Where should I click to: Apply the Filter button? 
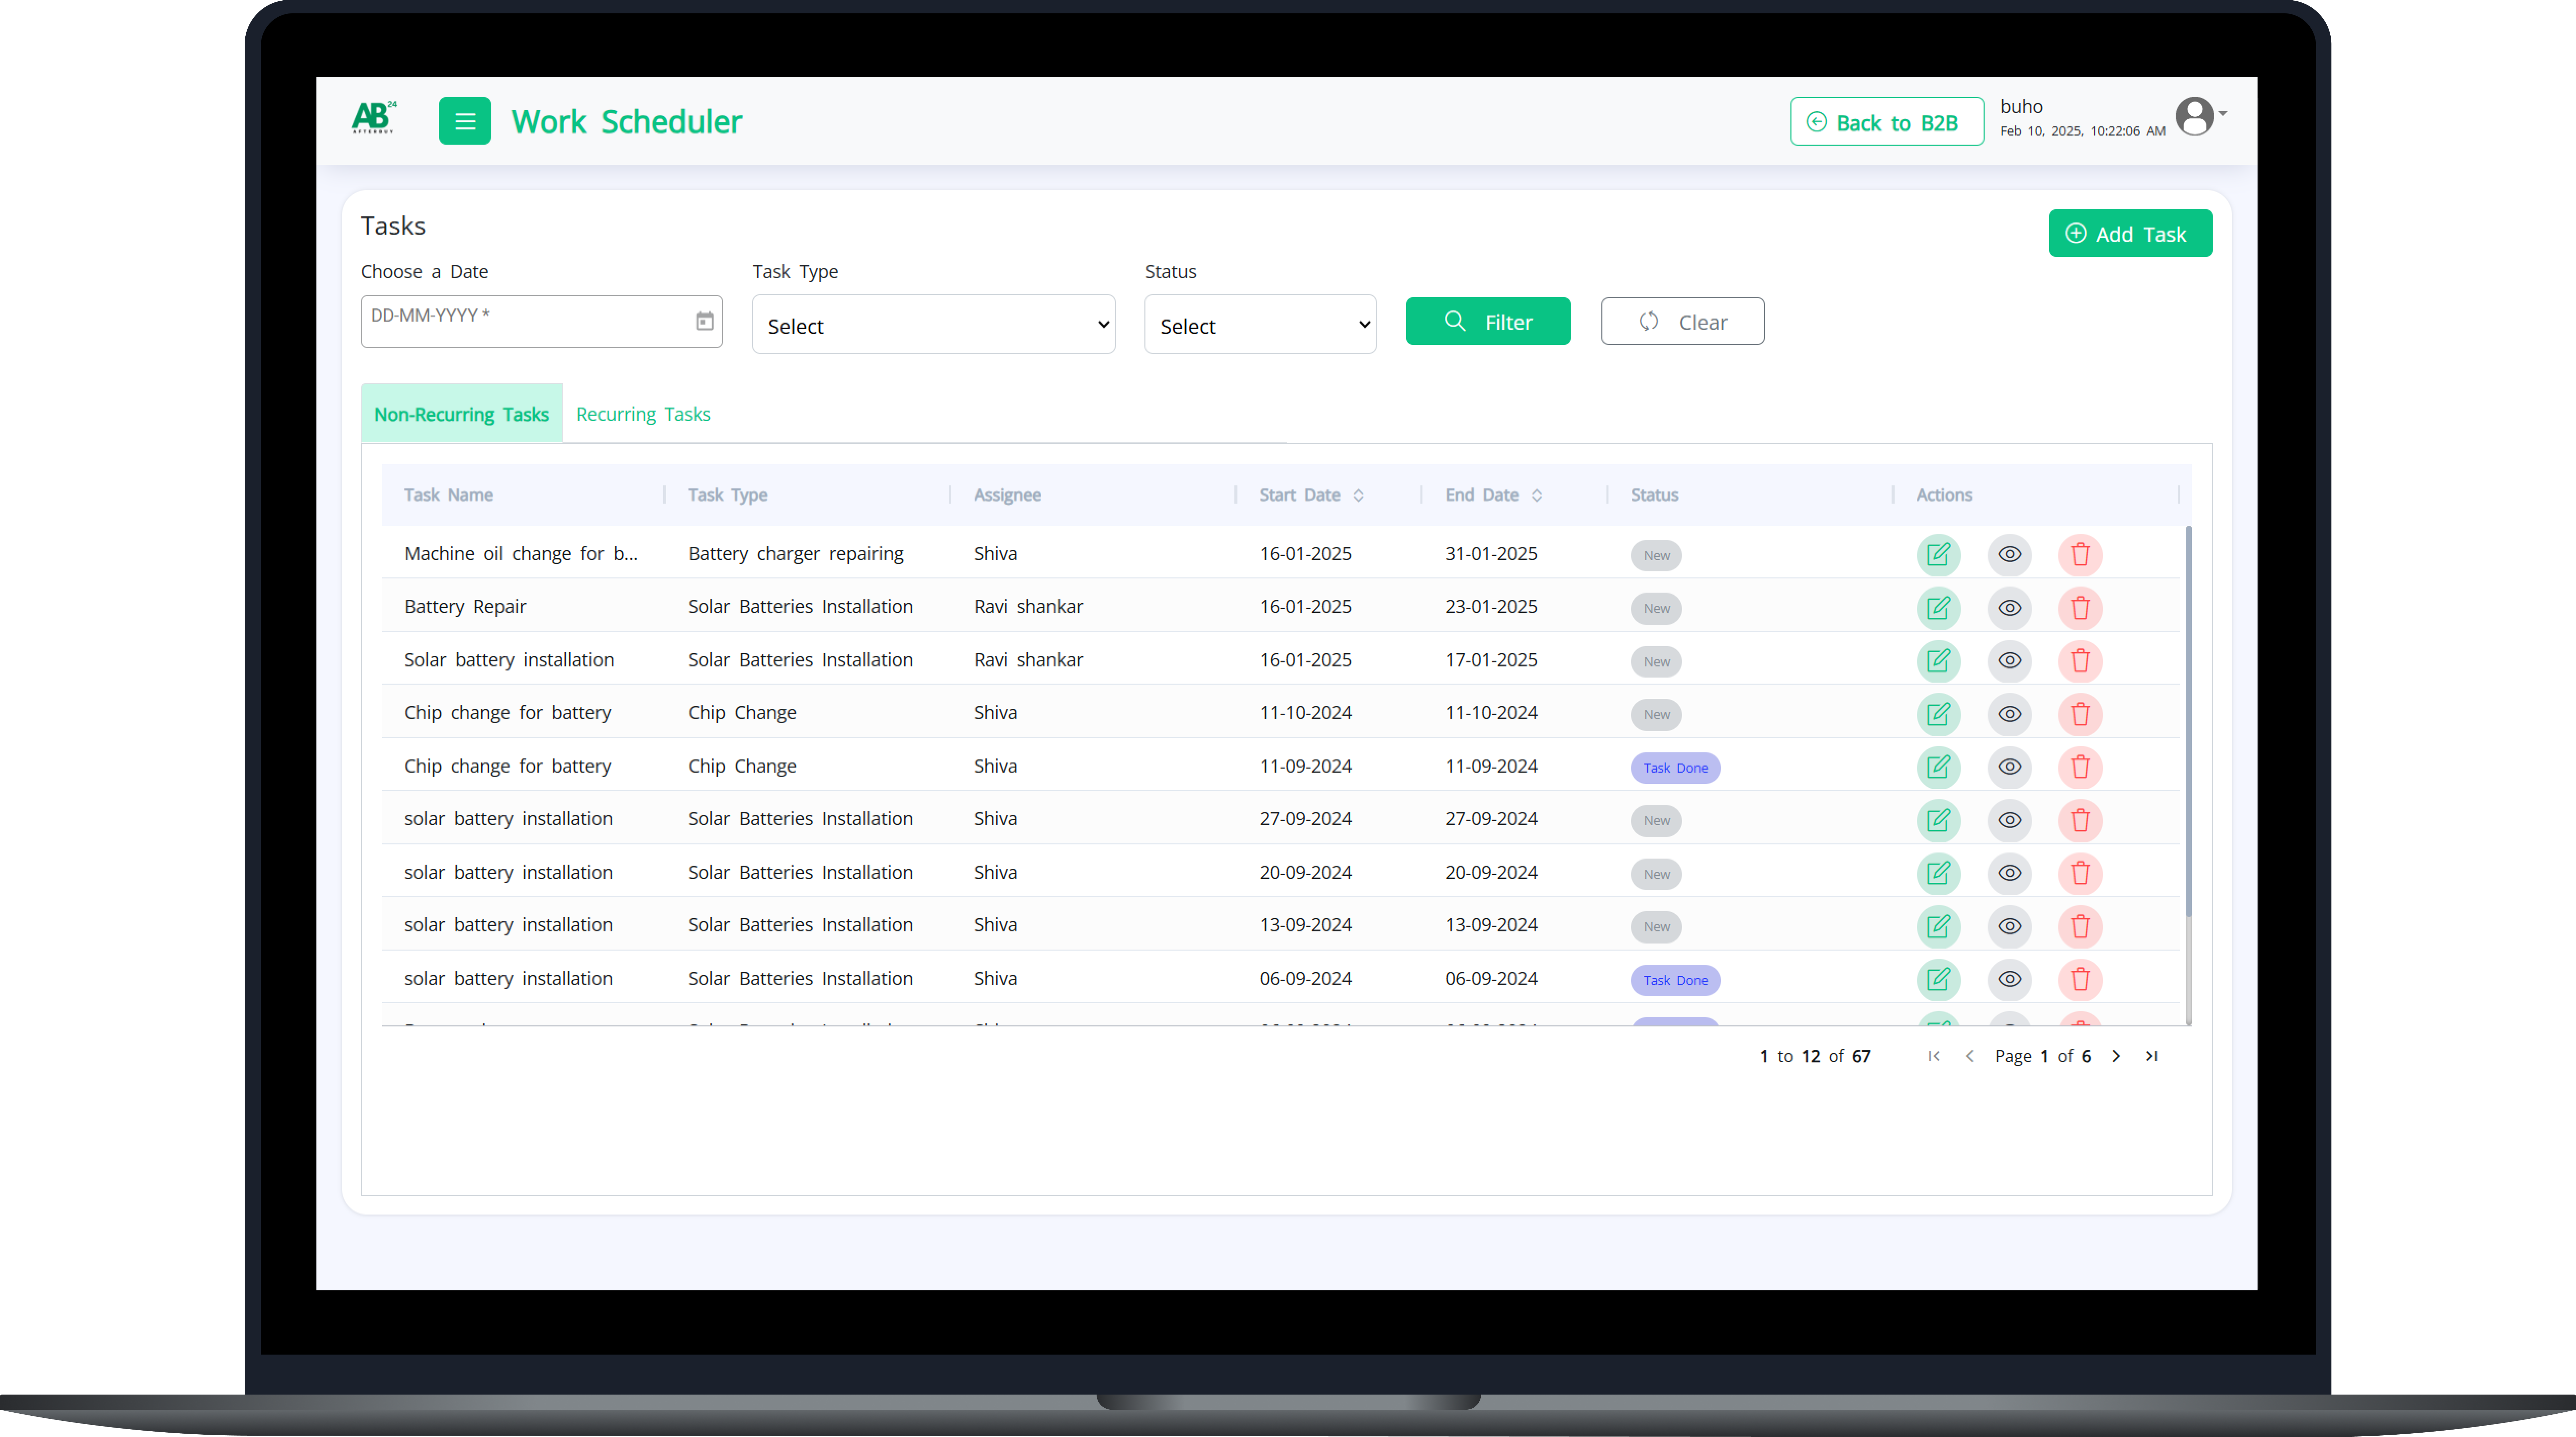[1488, 321]
